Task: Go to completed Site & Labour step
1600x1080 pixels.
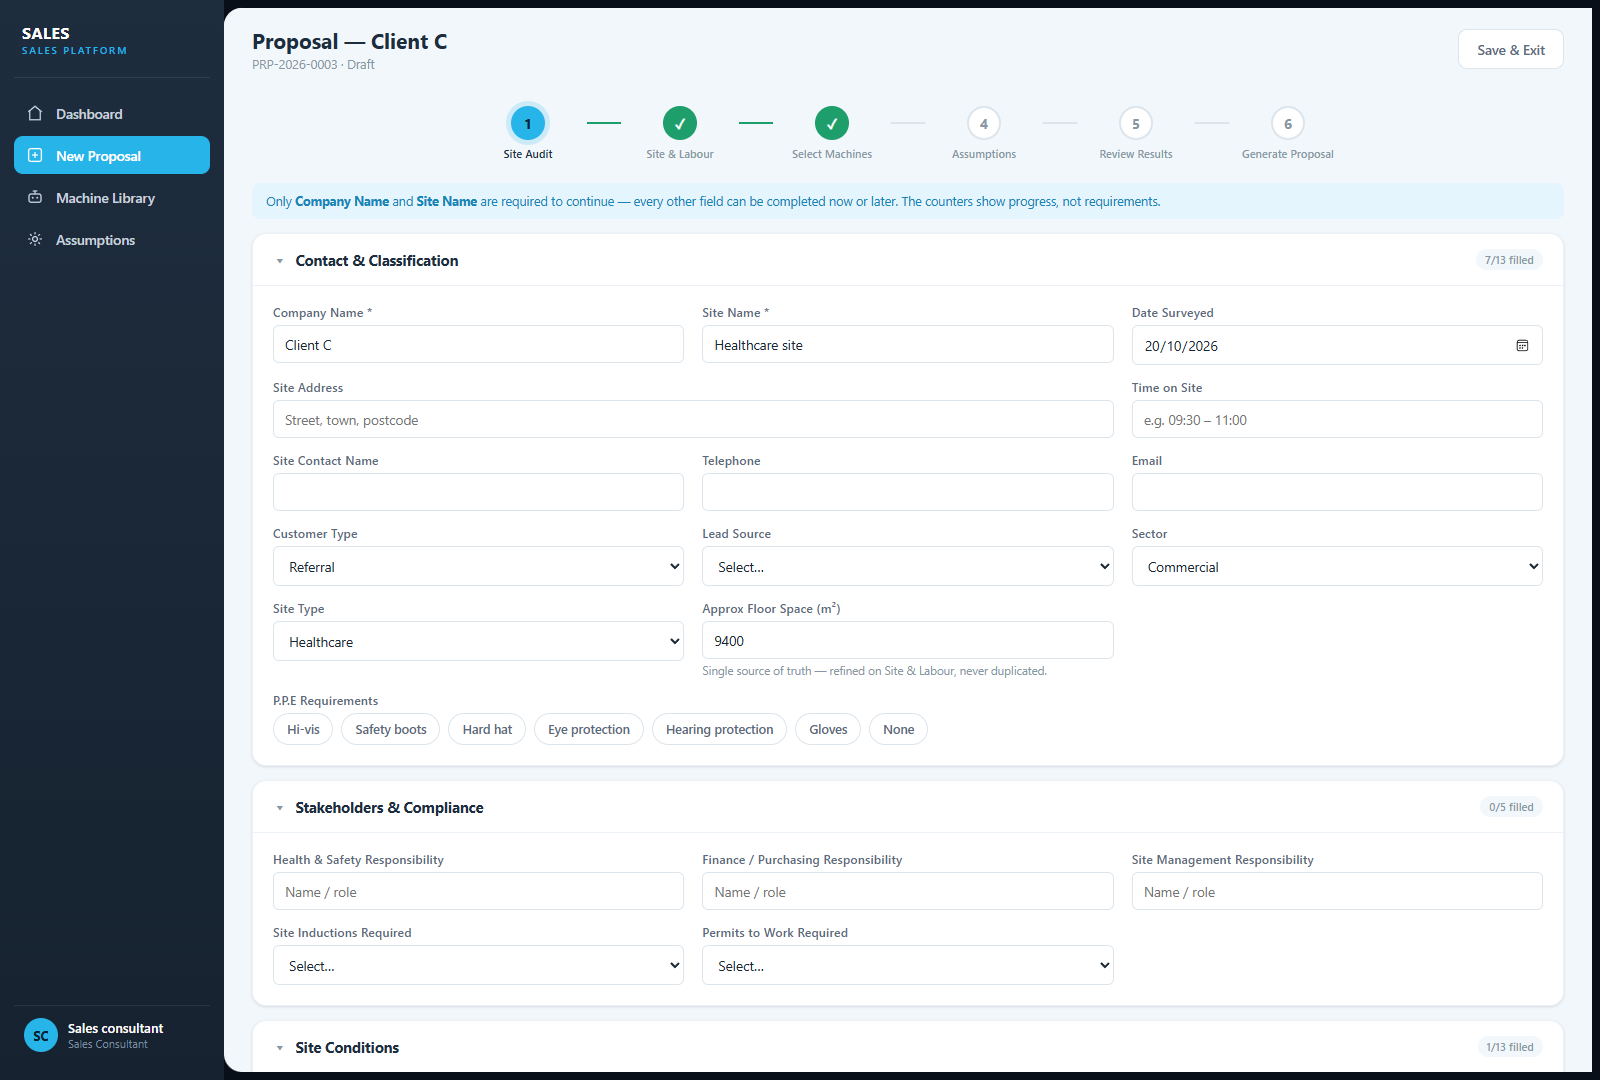Action: pyautogui.click(x=680, y=124)
